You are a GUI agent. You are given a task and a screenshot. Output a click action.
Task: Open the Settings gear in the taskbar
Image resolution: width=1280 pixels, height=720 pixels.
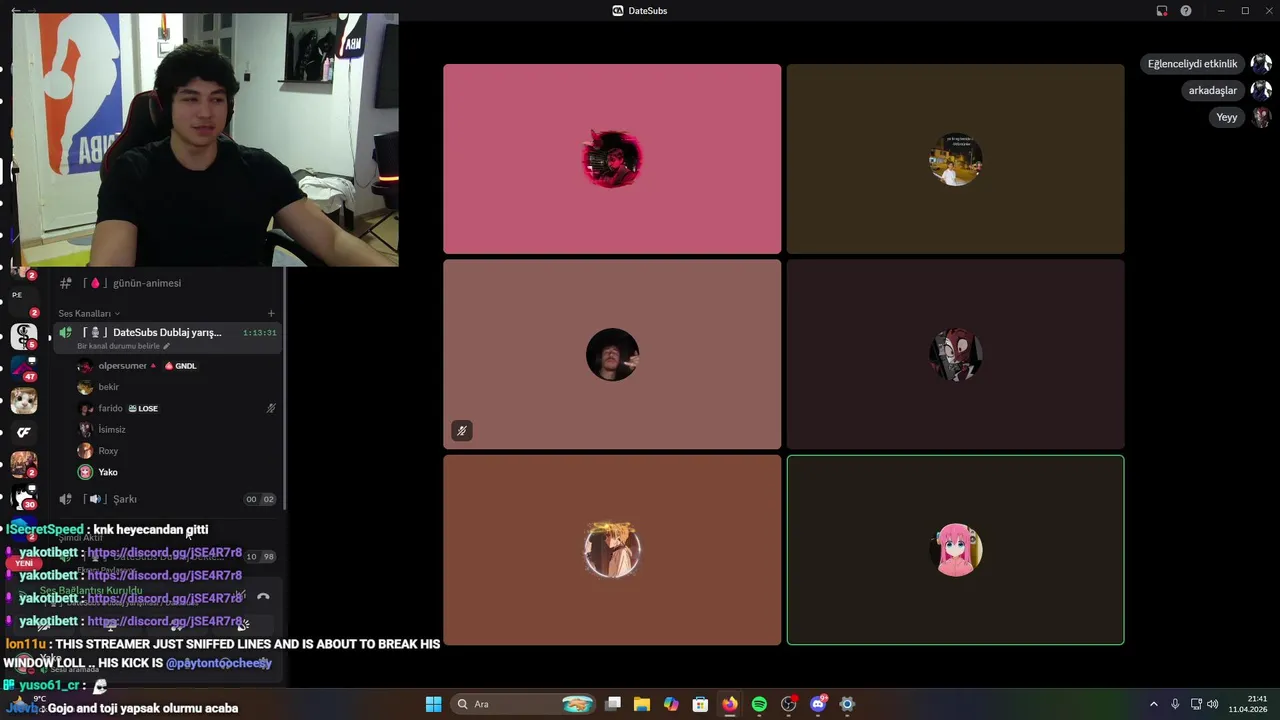coord(847,704)
